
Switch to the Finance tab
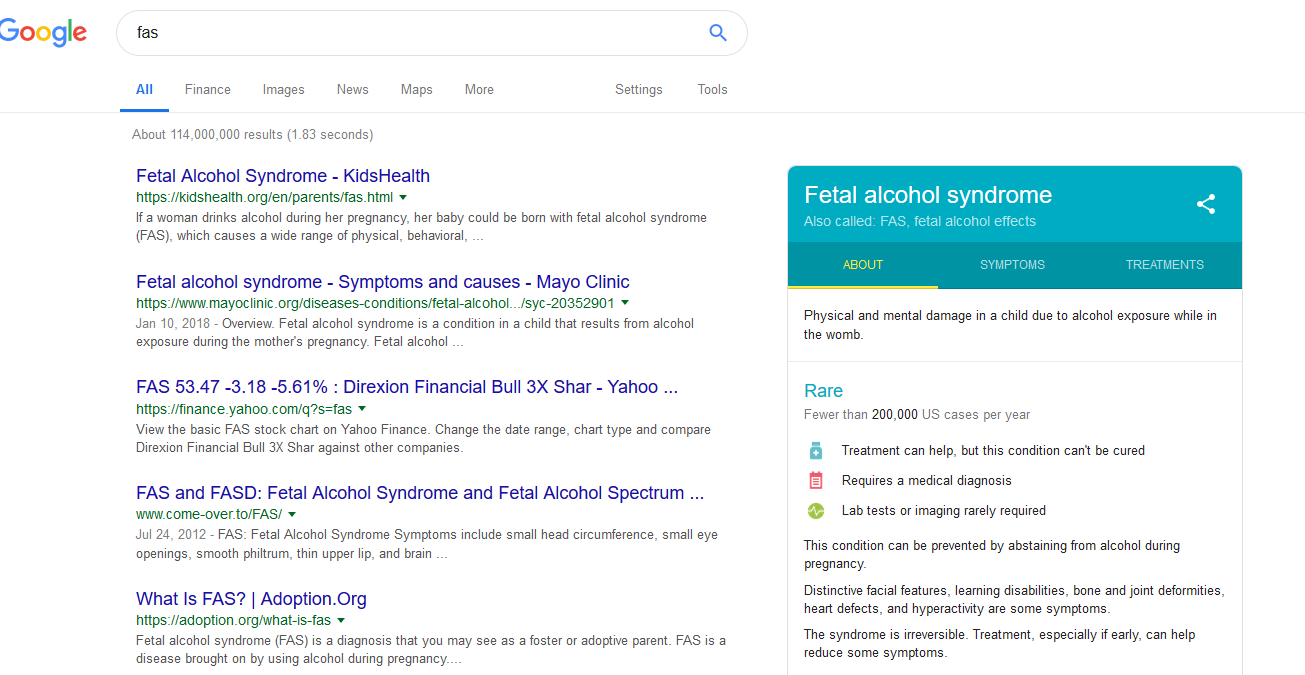(x=208, y=89)
